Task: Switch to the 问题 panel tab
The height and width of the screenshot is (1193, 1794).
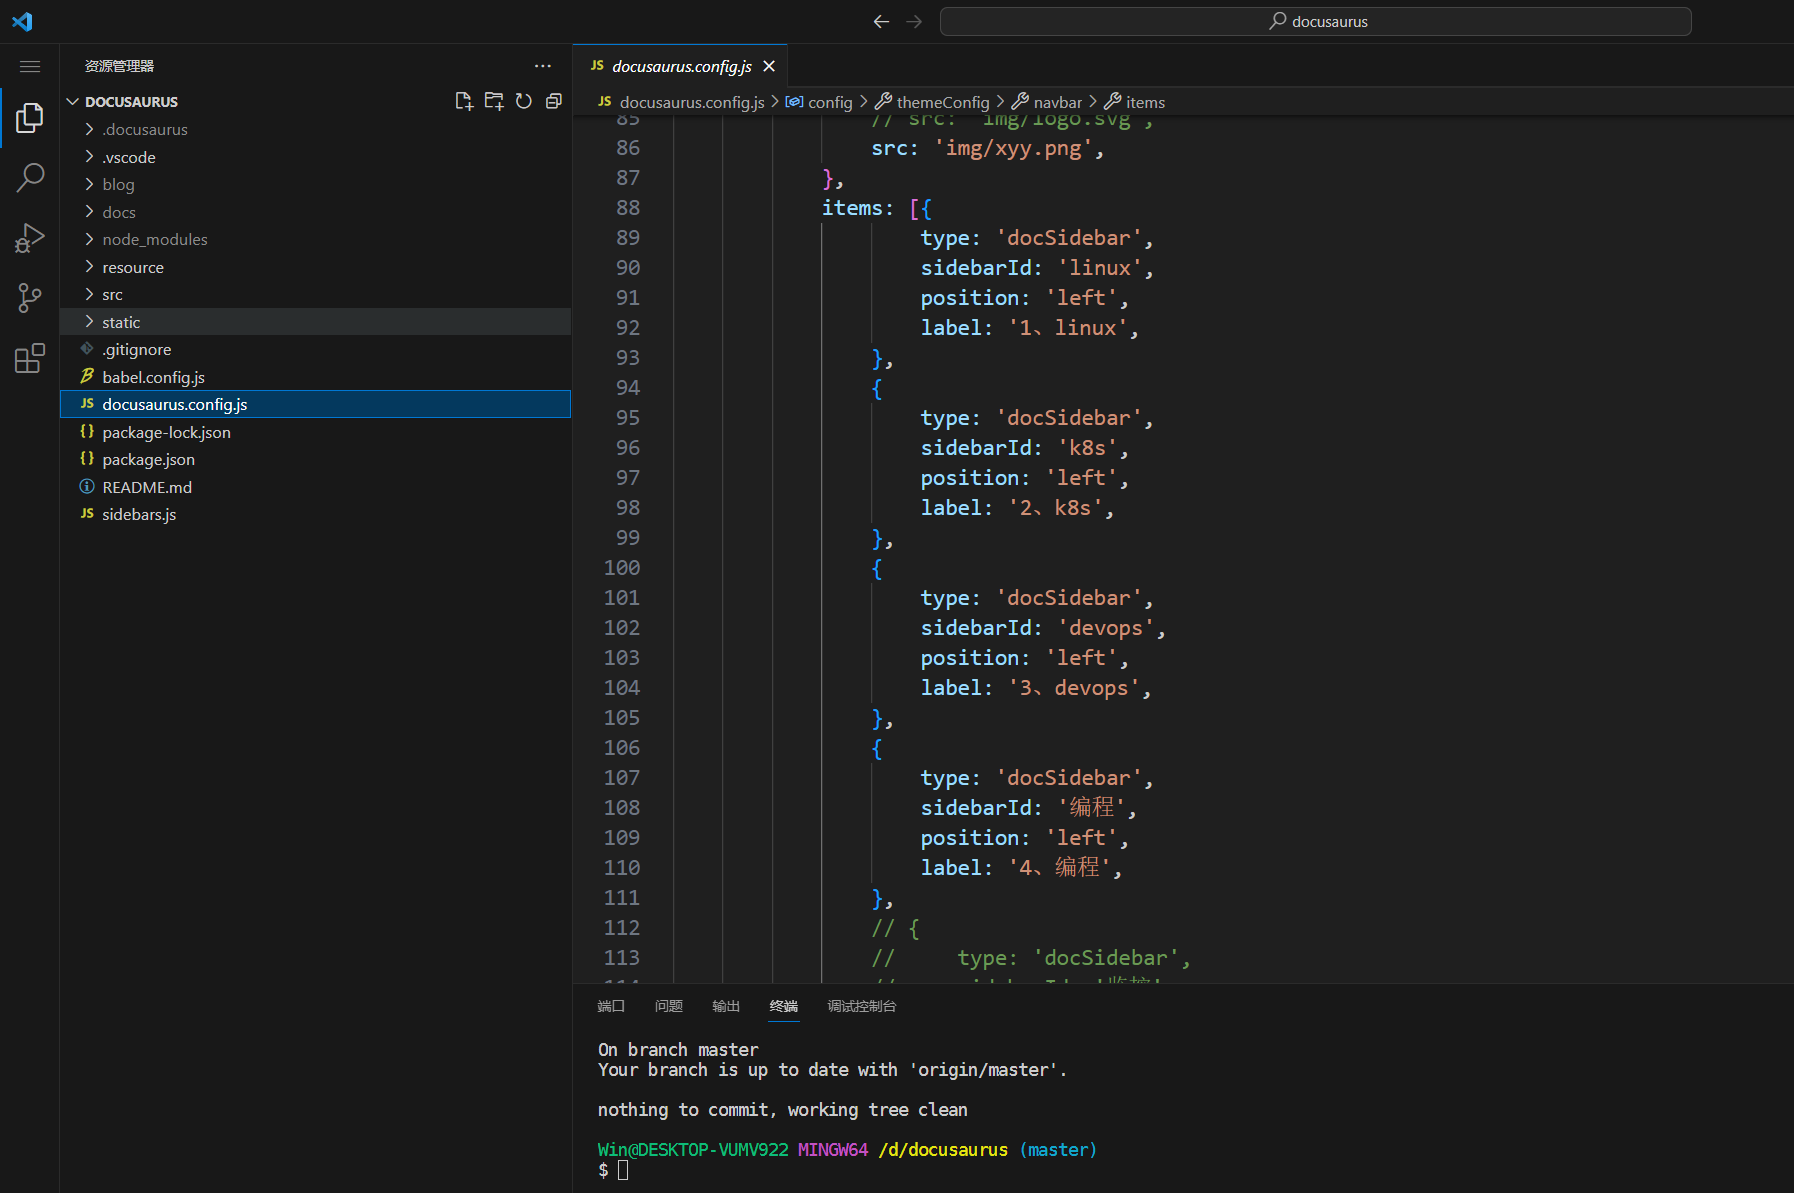Action: pos(669,1006)
